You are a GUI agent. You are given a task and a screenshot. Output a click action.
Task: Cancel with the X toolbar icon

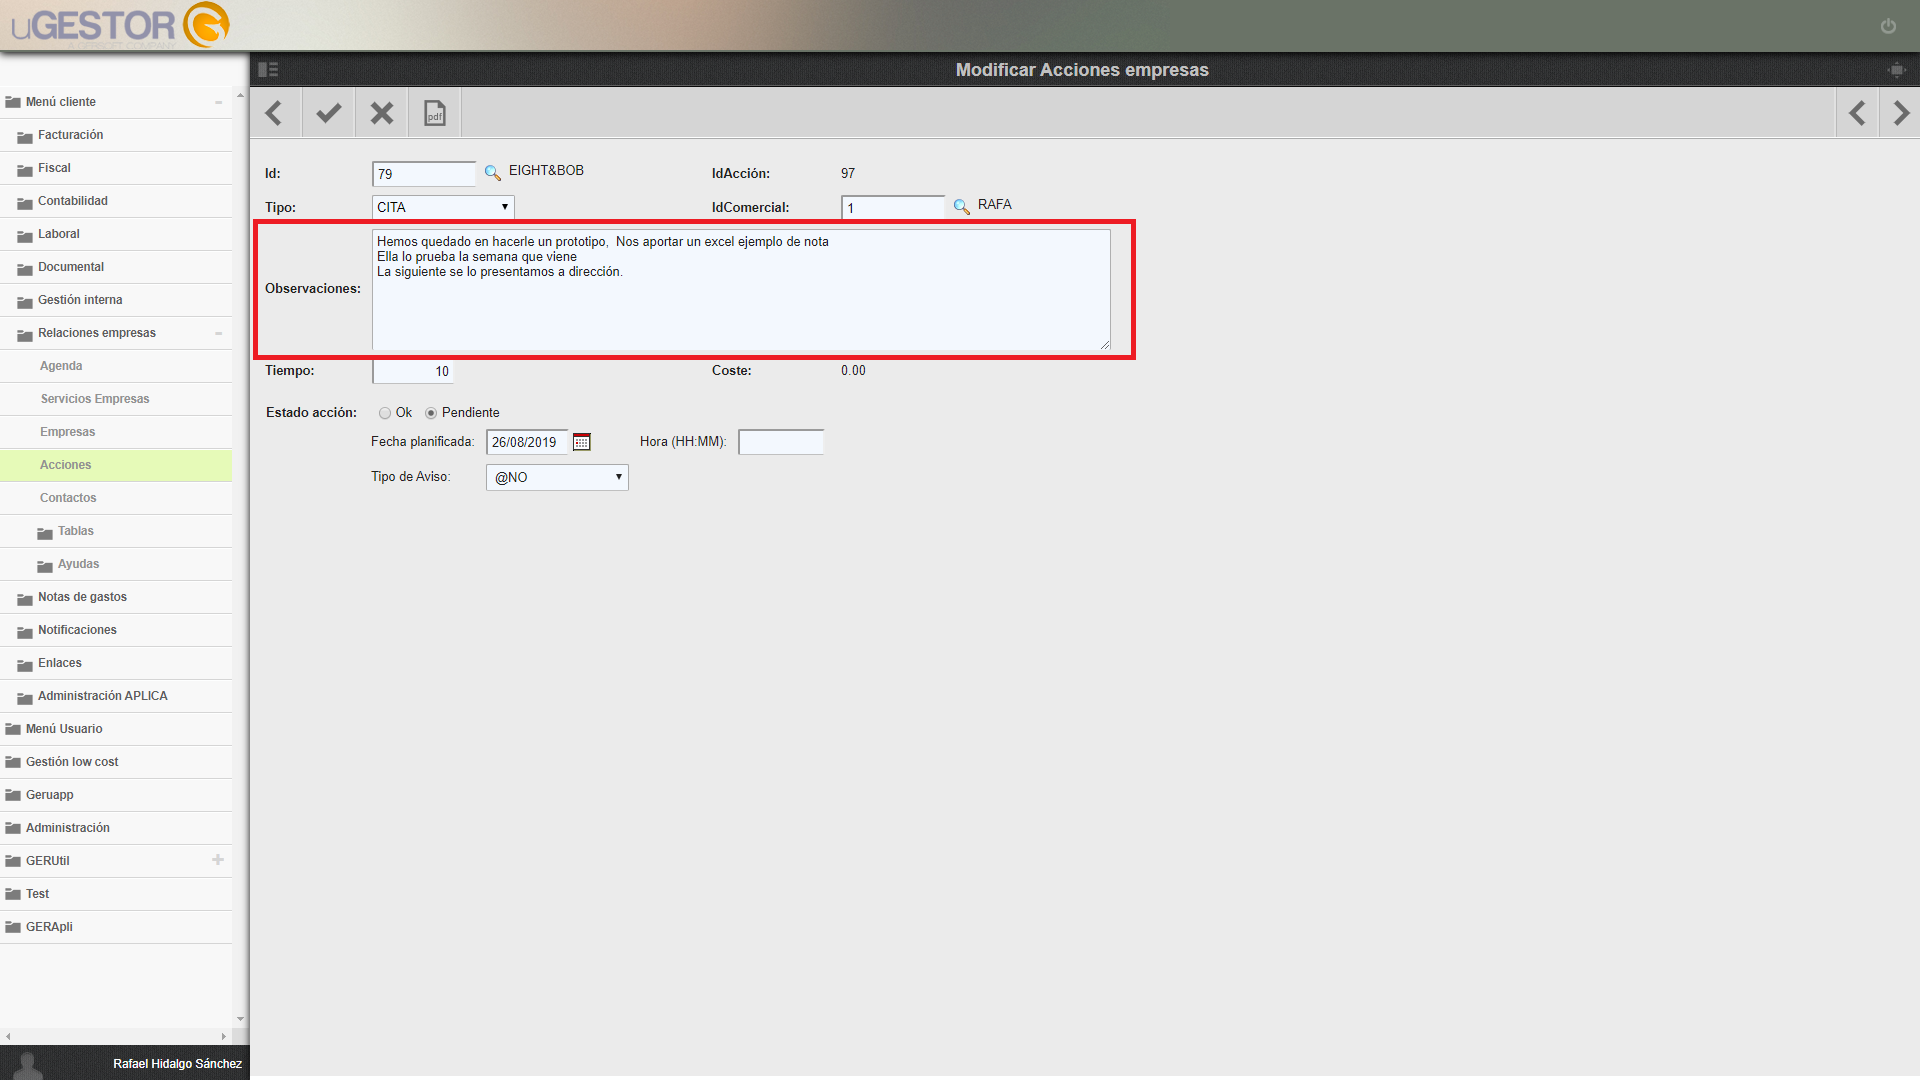(x=381, y=113)
